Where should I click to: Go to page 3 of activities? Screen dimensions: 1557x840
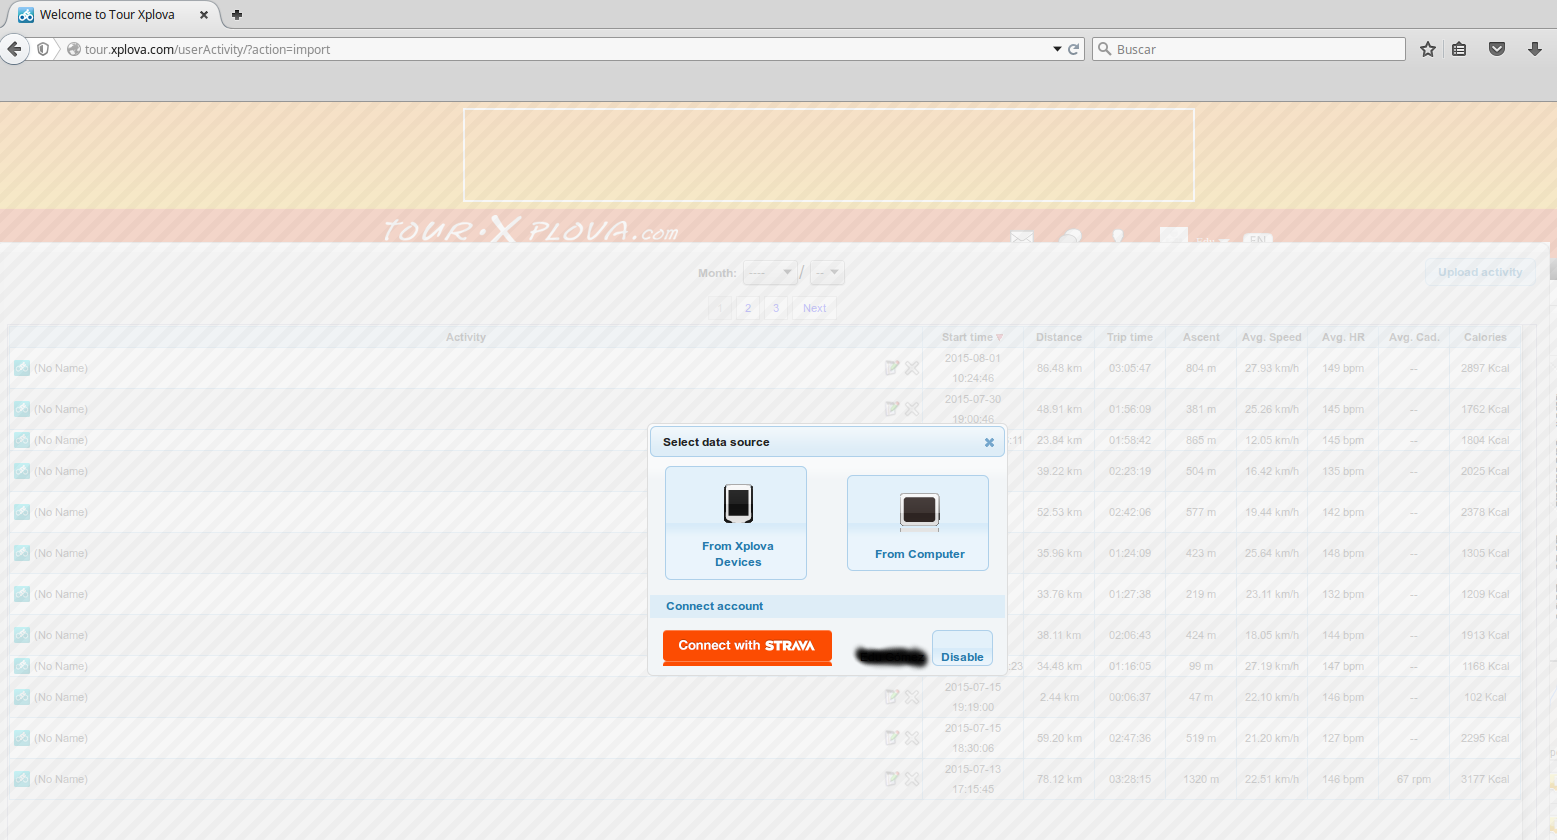(776, 308)
